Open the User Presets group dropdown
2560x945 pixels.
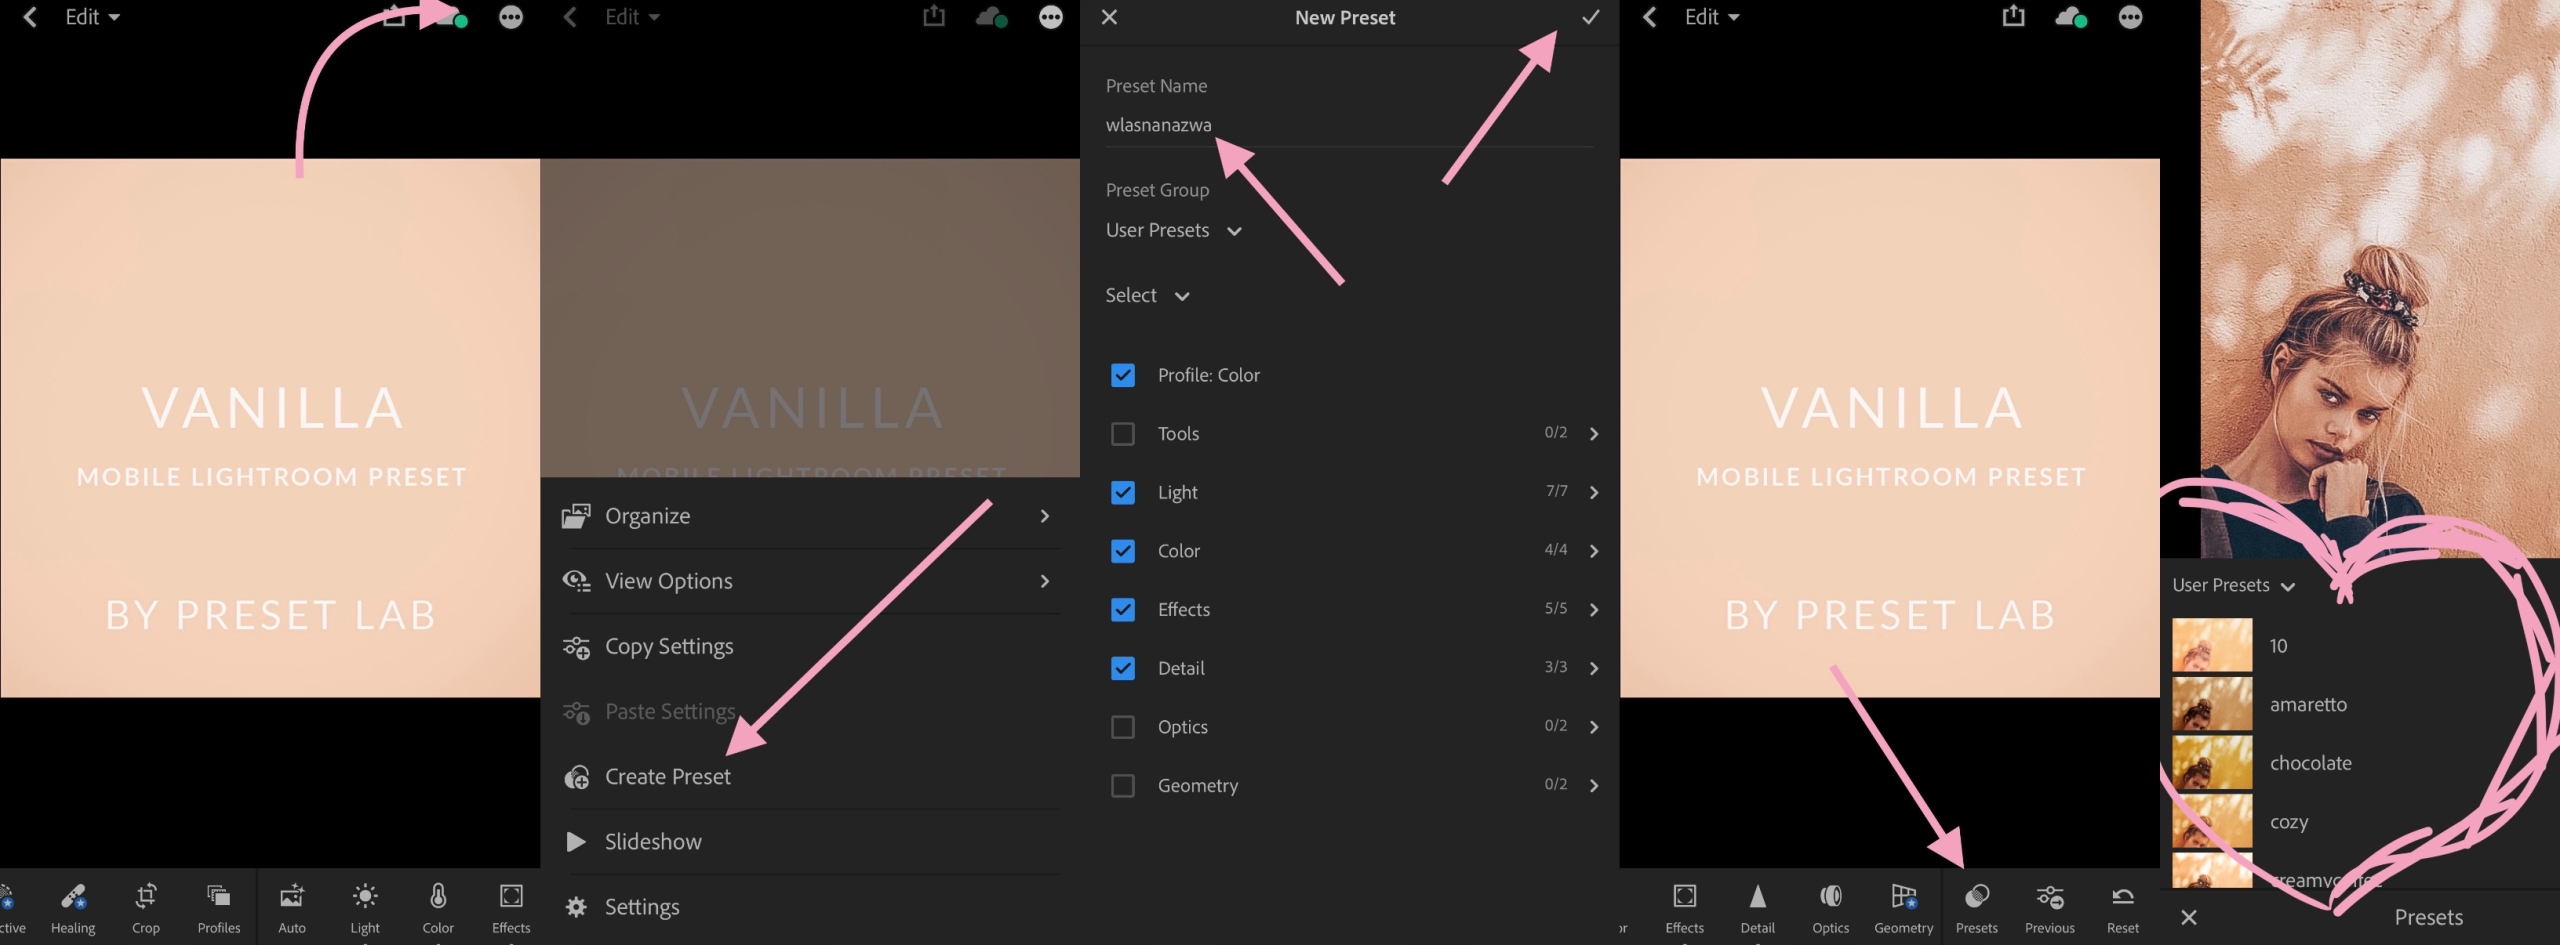pos(1173,230)
